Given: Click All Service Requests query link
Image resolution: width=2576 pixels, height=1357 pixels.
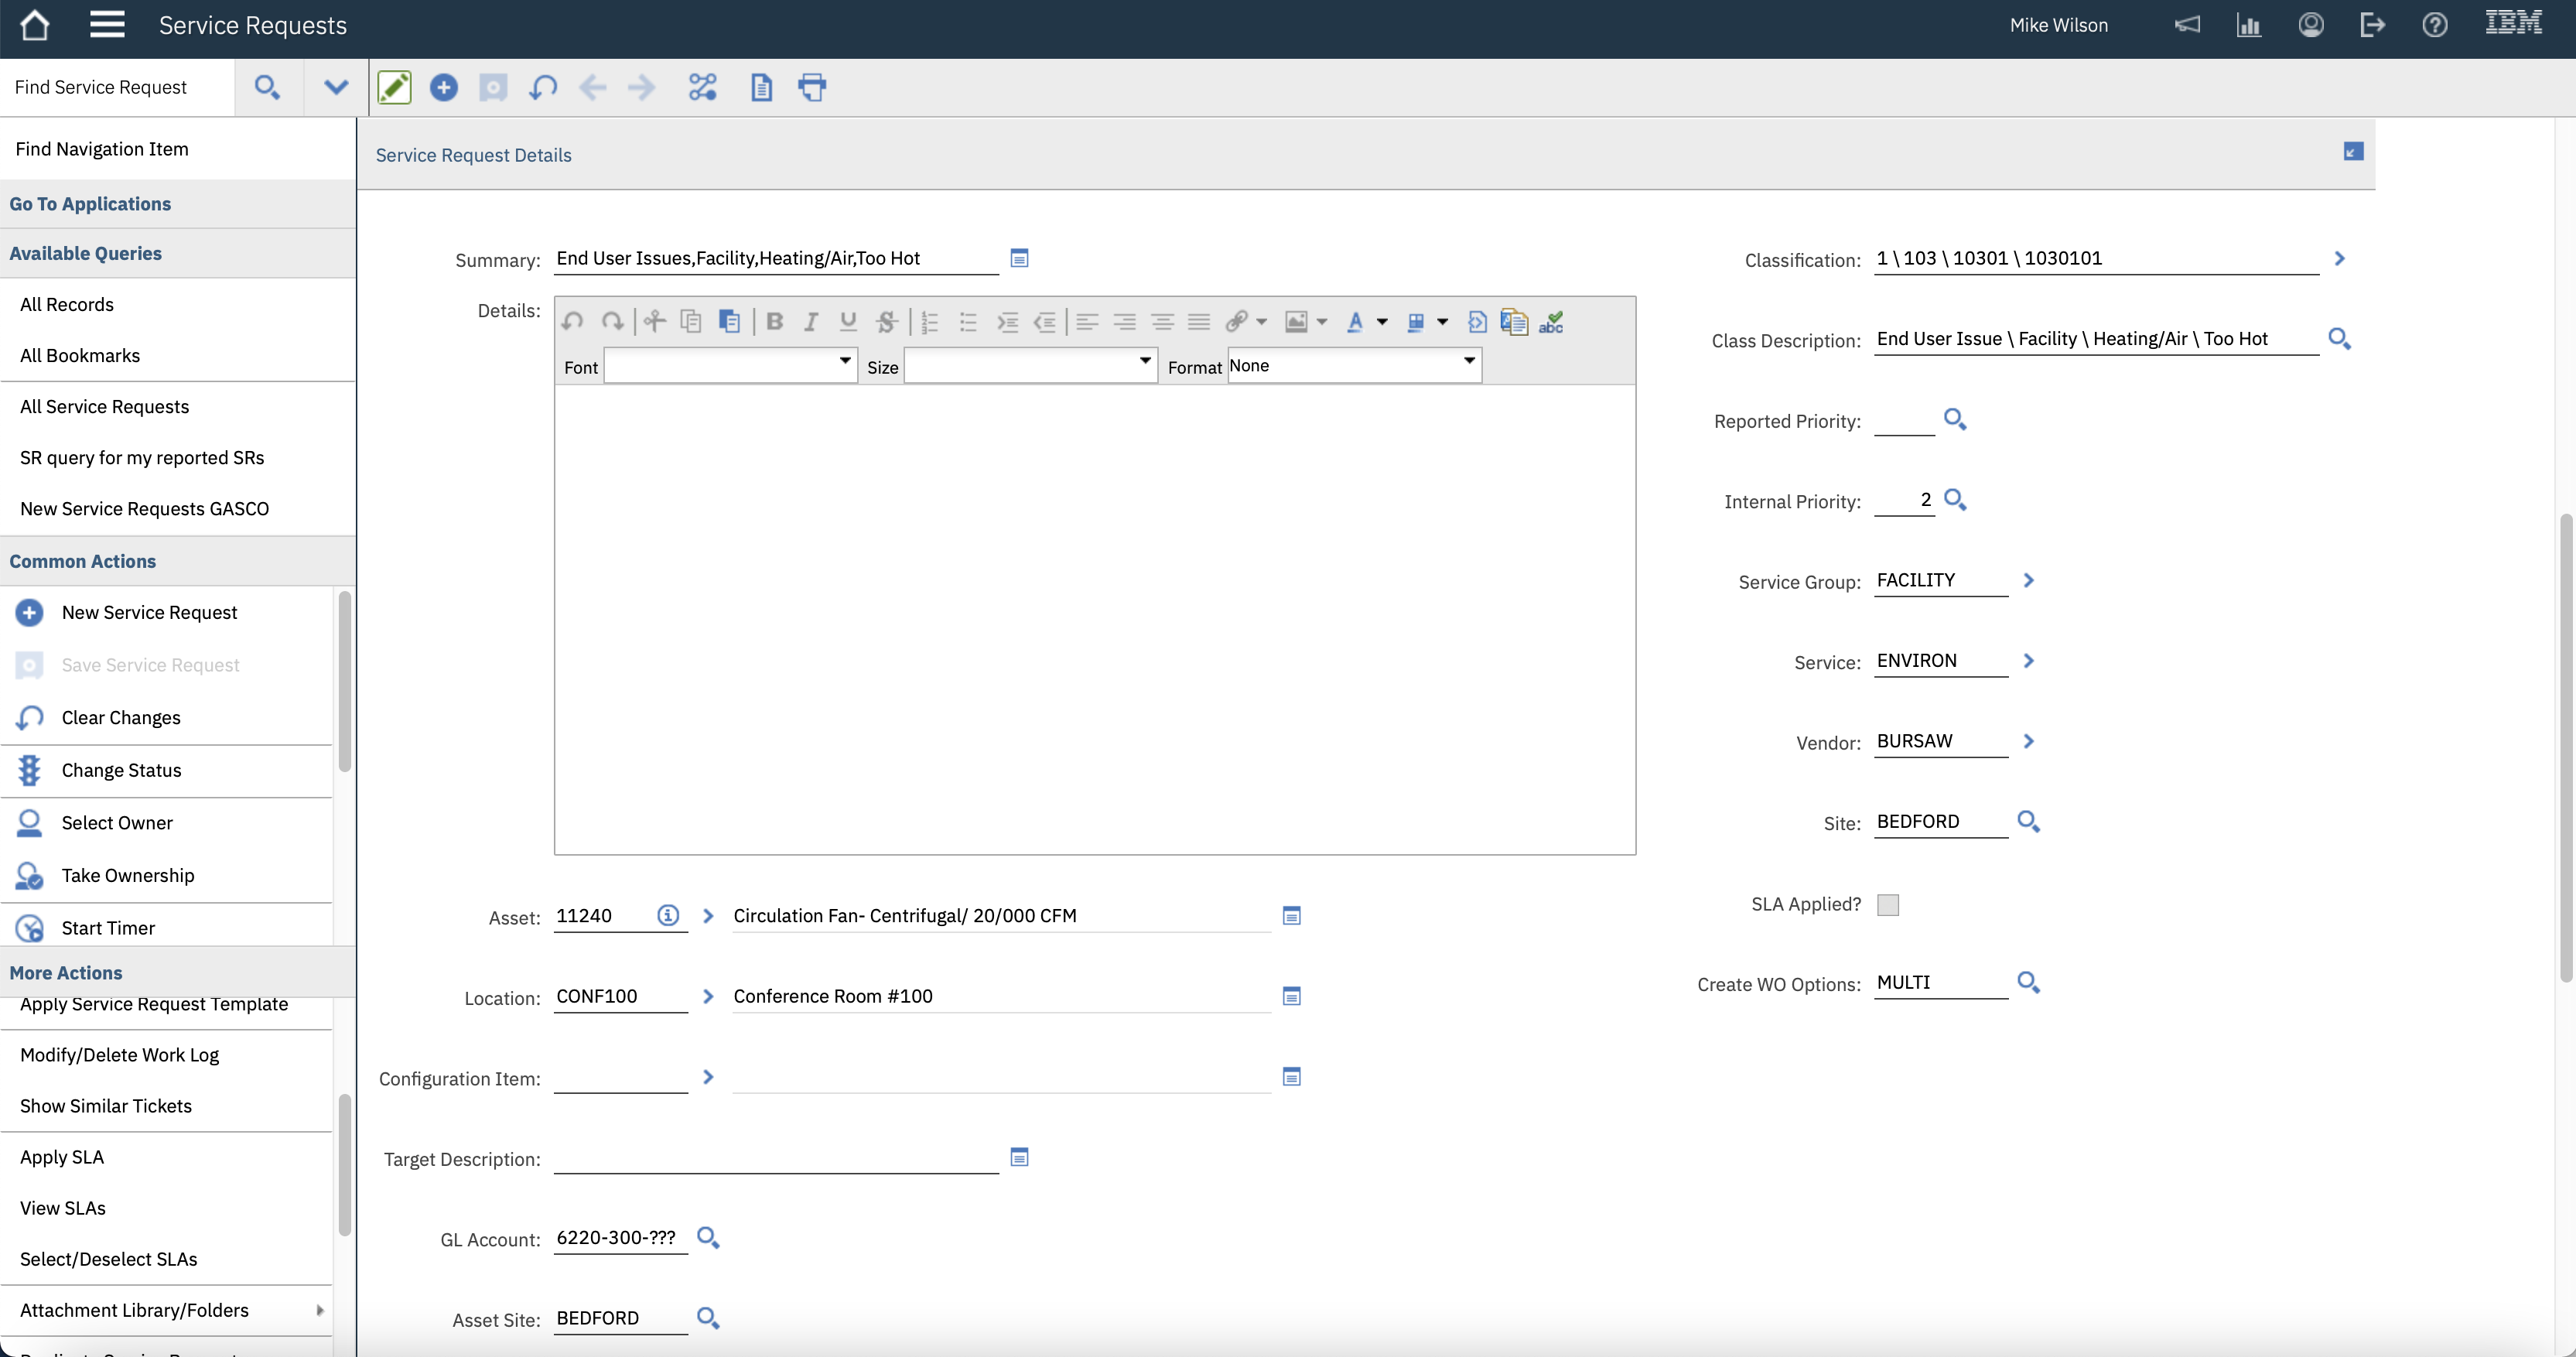Looking at the screenshot, I should click(x=104, y=406).
